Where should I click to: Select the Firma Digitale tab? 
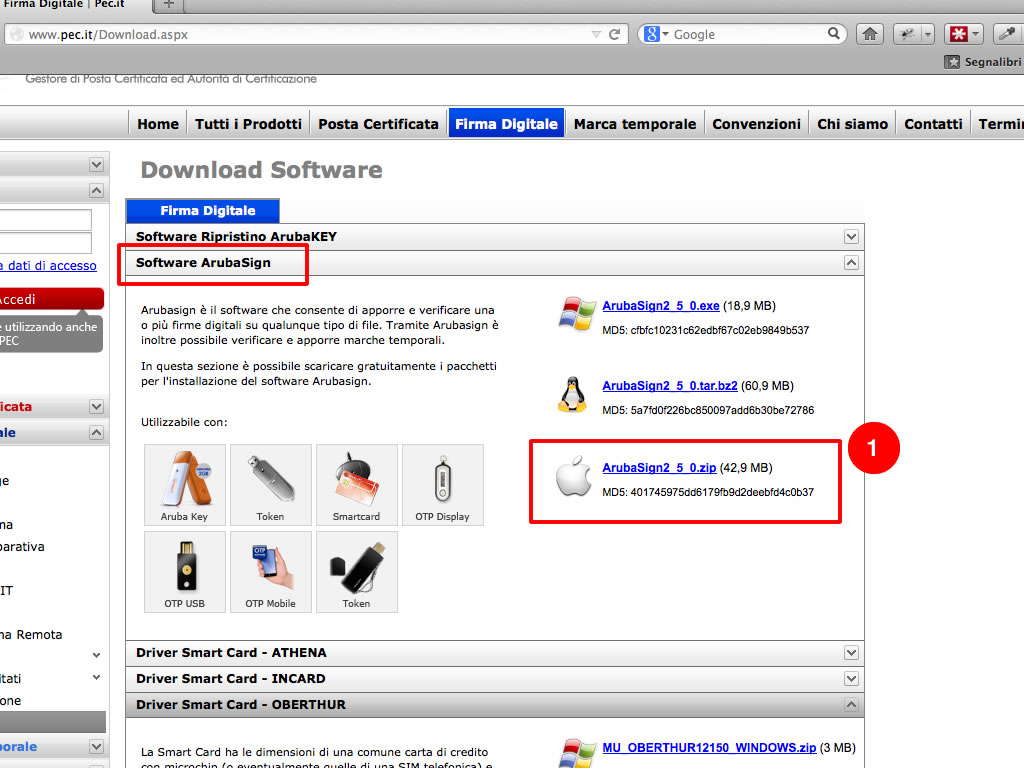click(x=207, y=211)
